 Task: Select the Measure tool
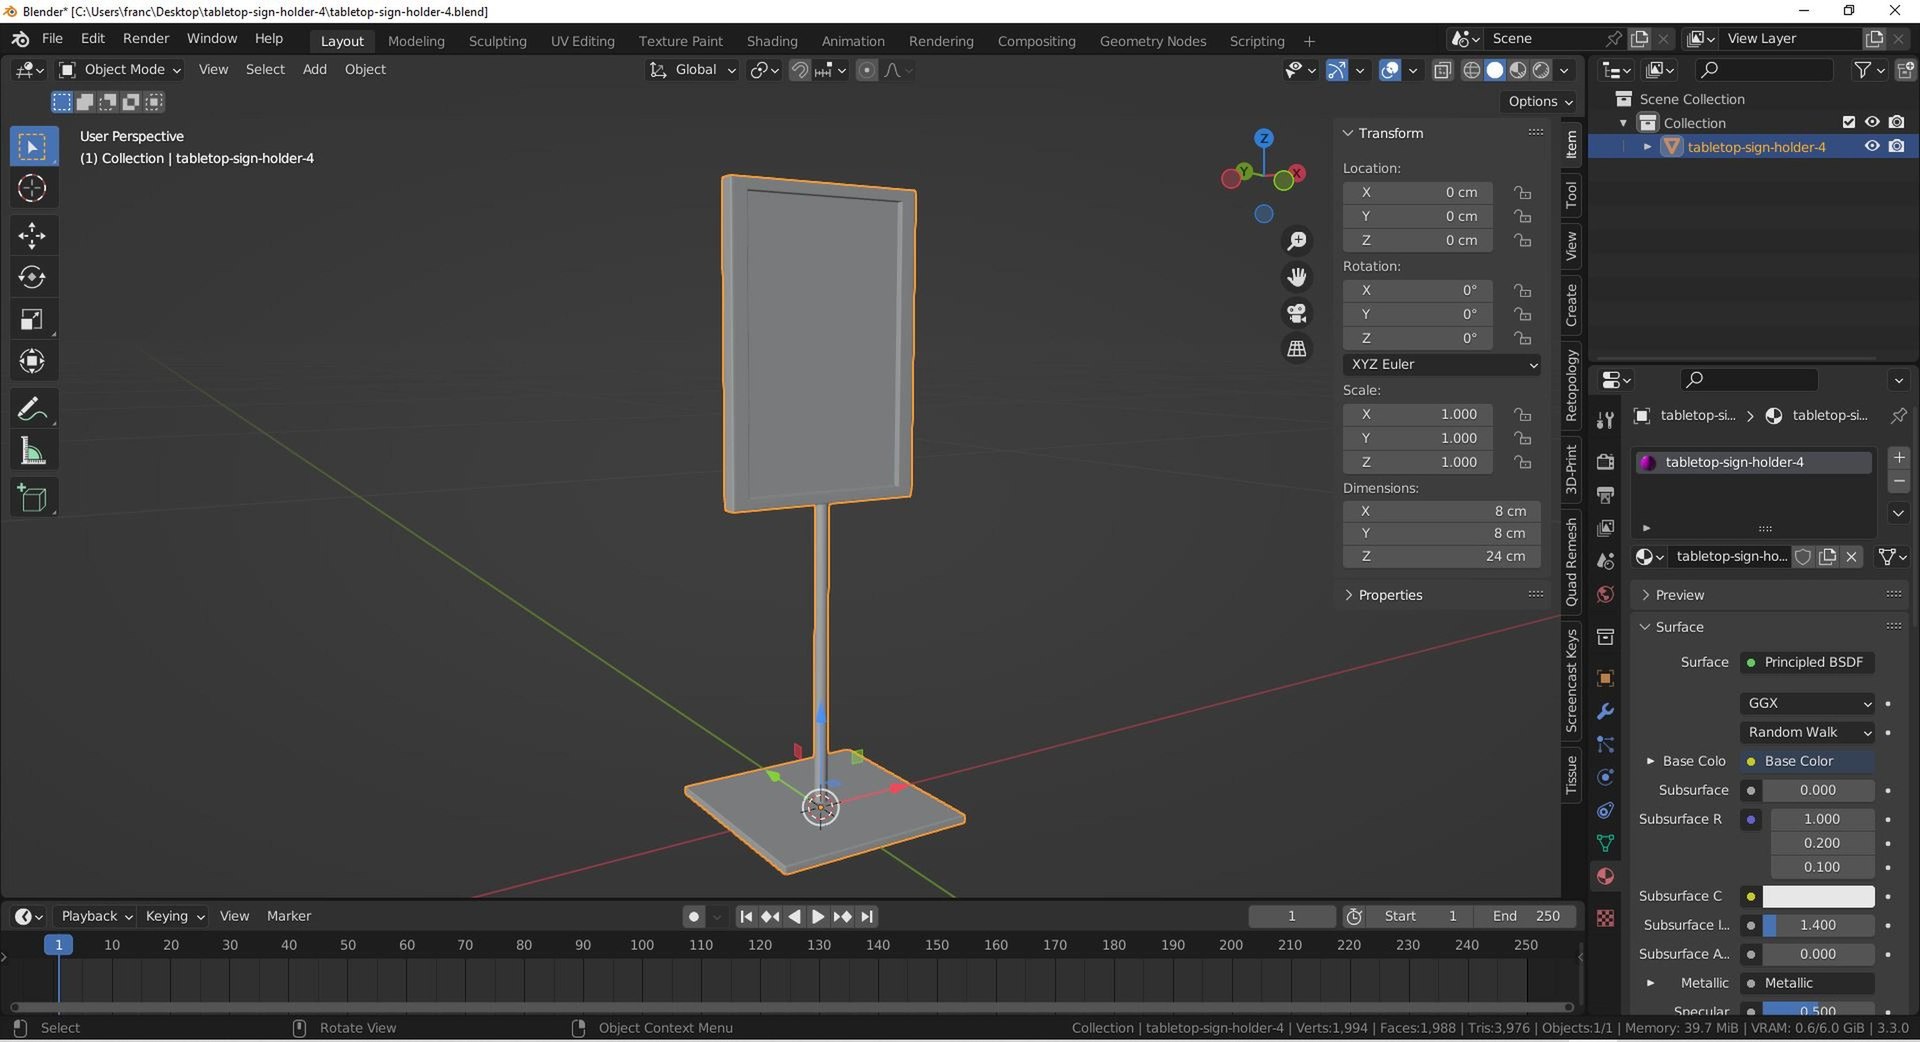(32, 451)
